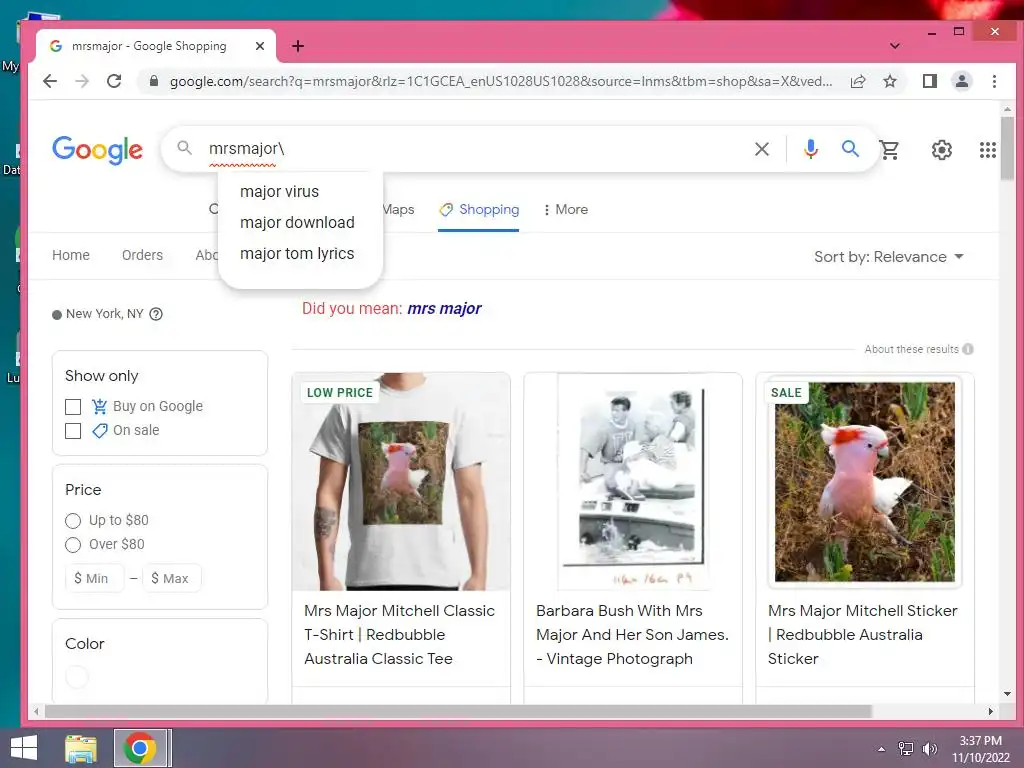Open the shopping cart icon
The height and width of the screenshot is (768, 1024).
pos(889,150)
